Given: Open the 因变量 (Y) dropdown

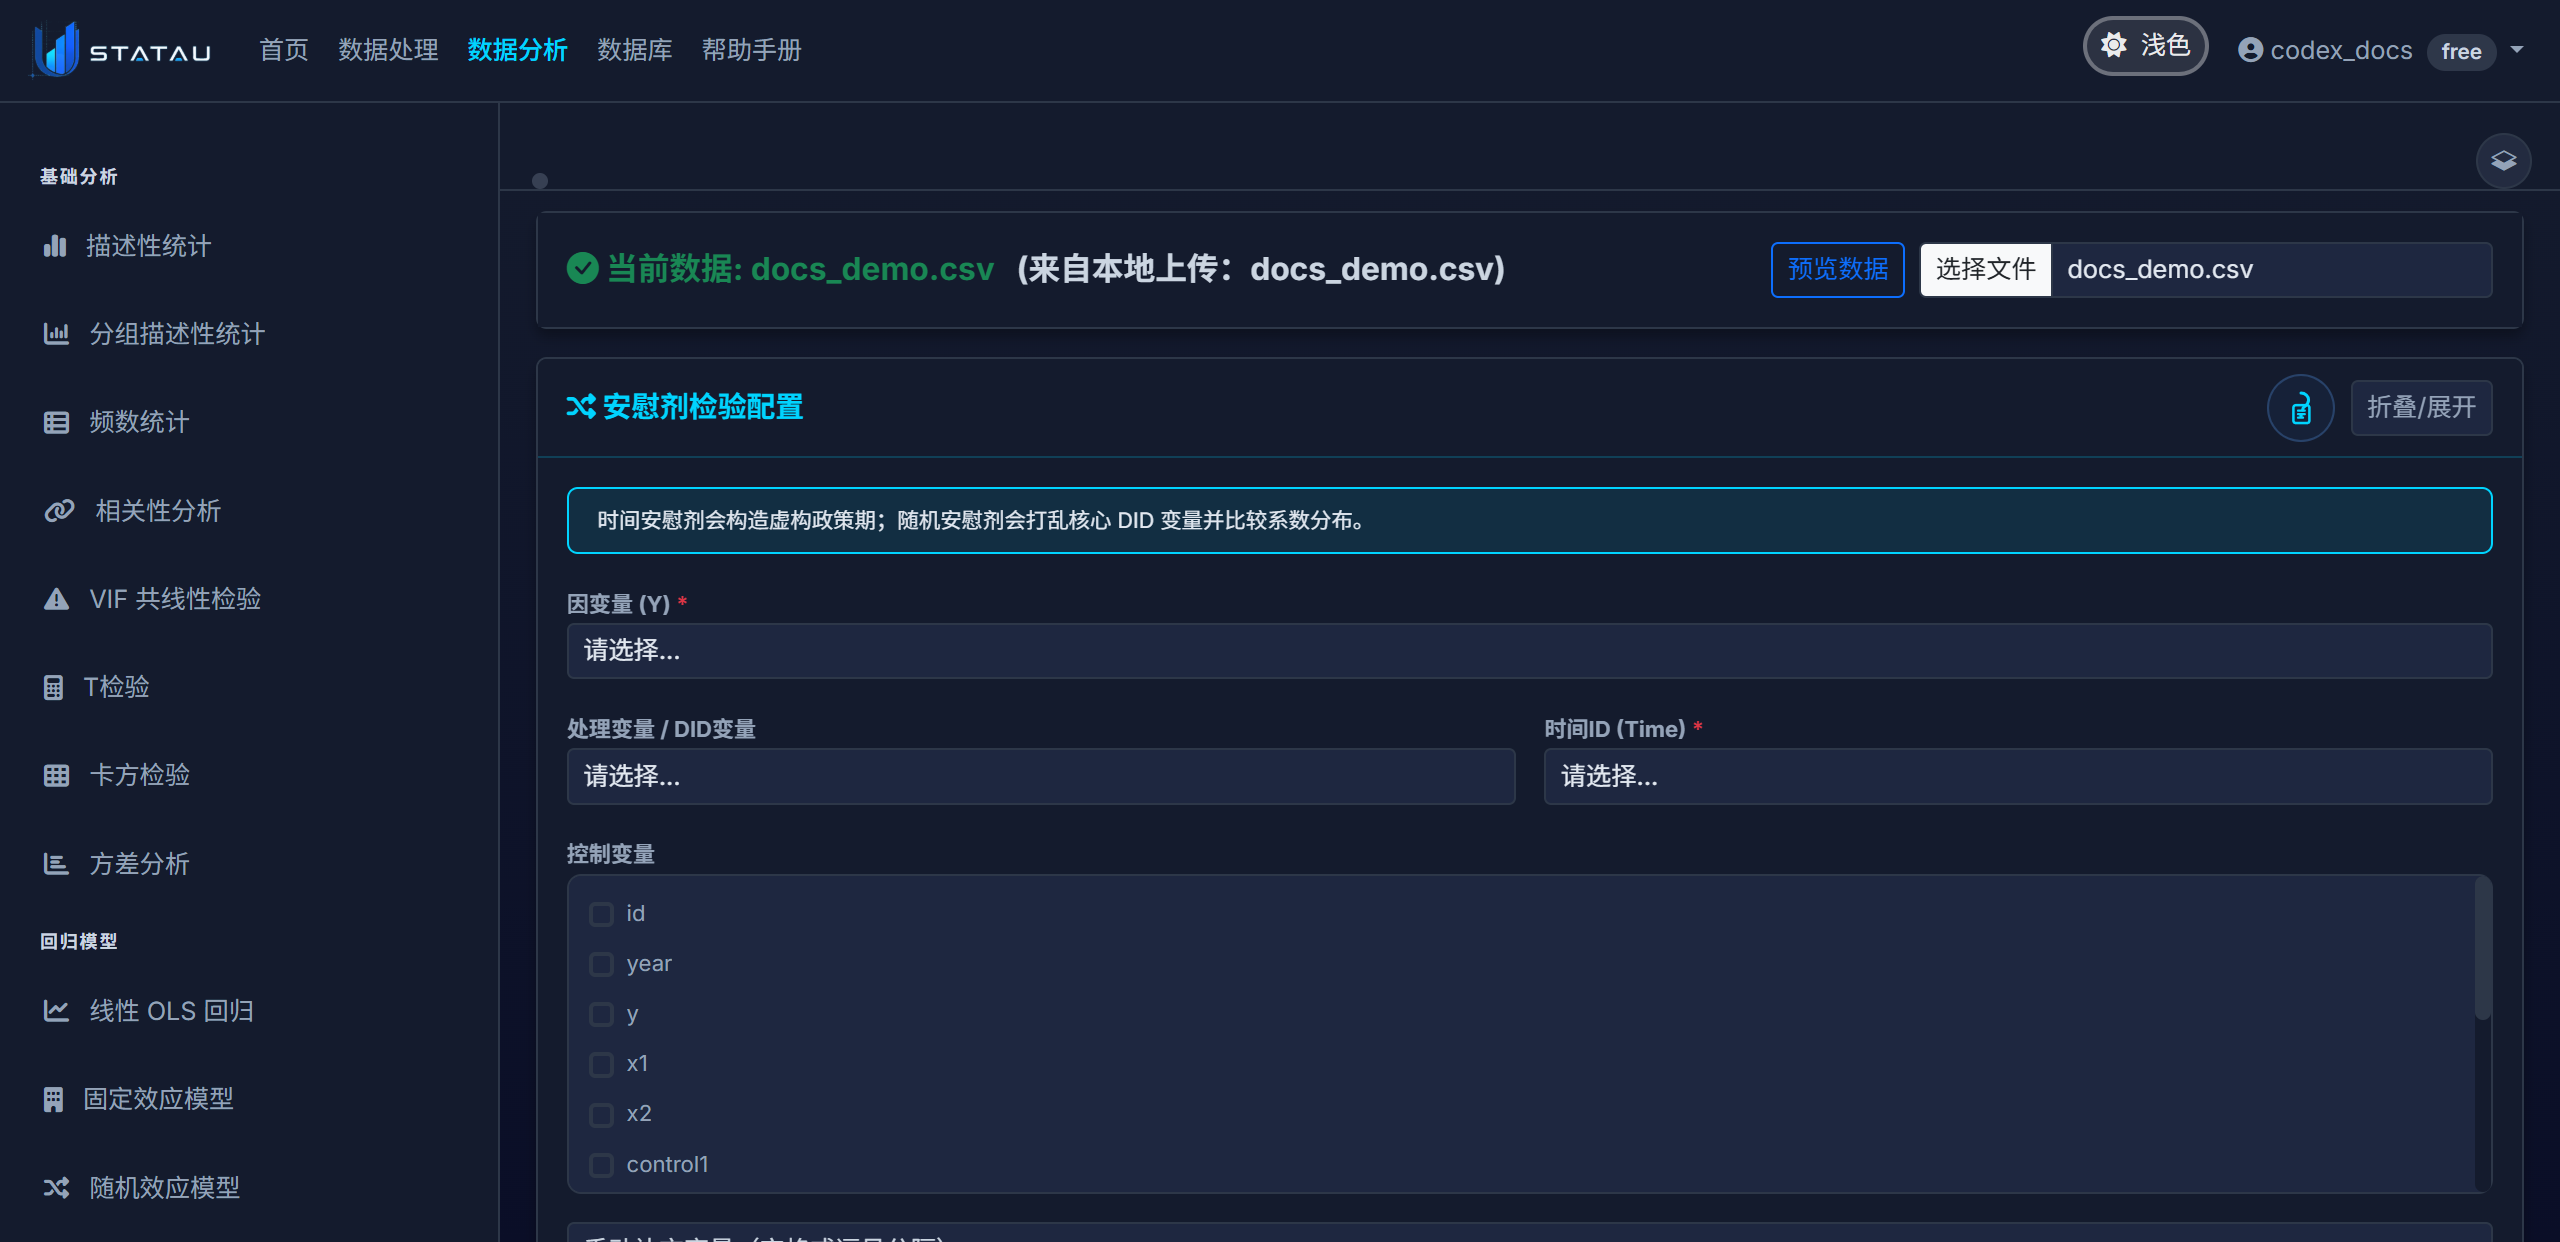Looking at the screenshot, I should [1529, 651].
